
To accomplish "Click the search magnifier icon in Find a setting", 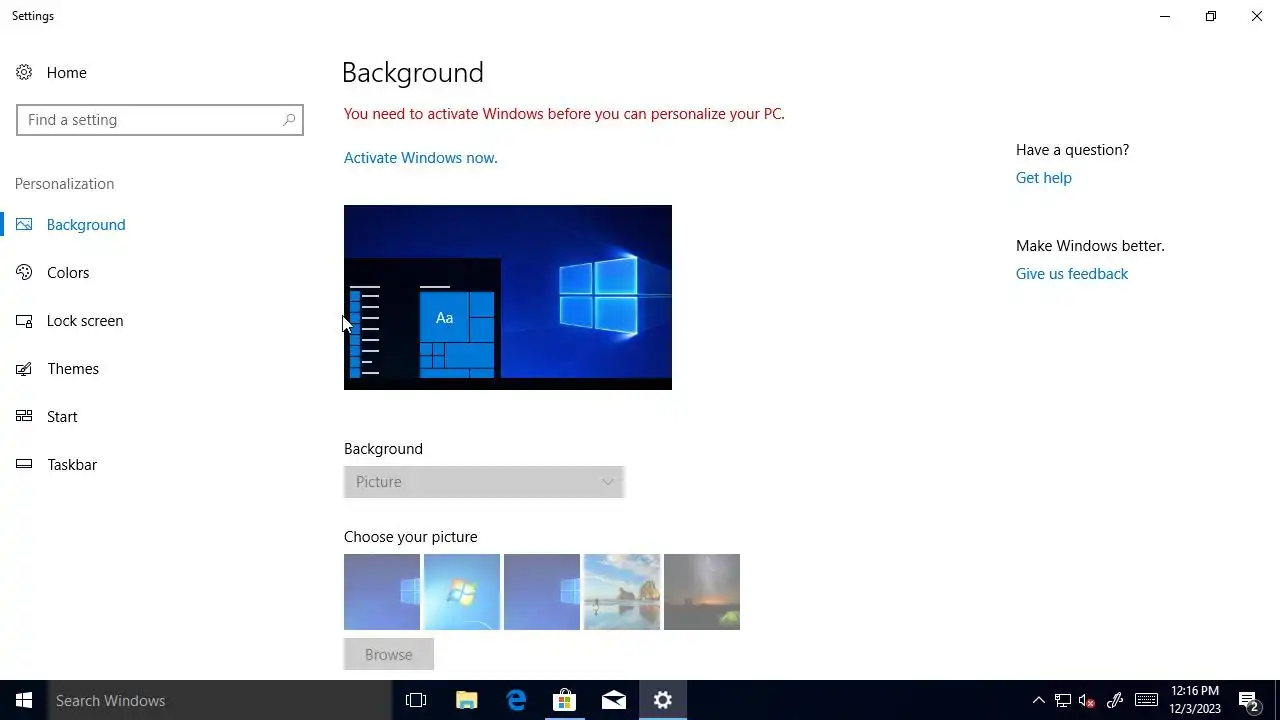I will pyautogui.click(x=289, y=120).
